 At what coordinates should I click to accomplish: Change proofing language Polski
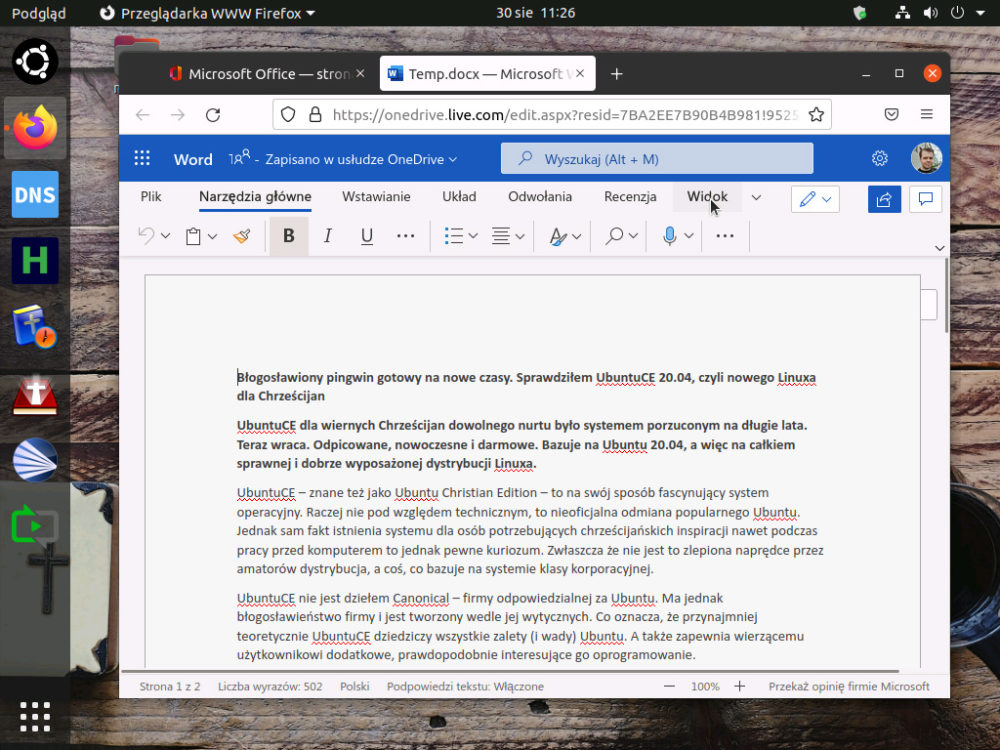(x=355, y=687)
